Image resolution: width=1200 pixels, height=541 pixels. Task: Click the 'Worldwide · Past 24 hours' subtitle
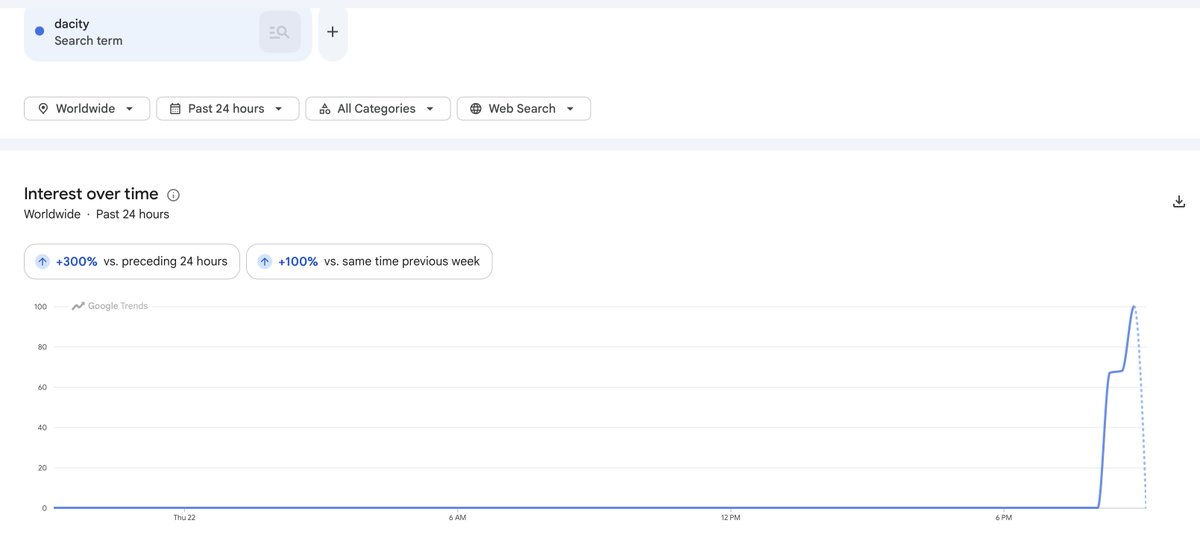pos(97,214)
